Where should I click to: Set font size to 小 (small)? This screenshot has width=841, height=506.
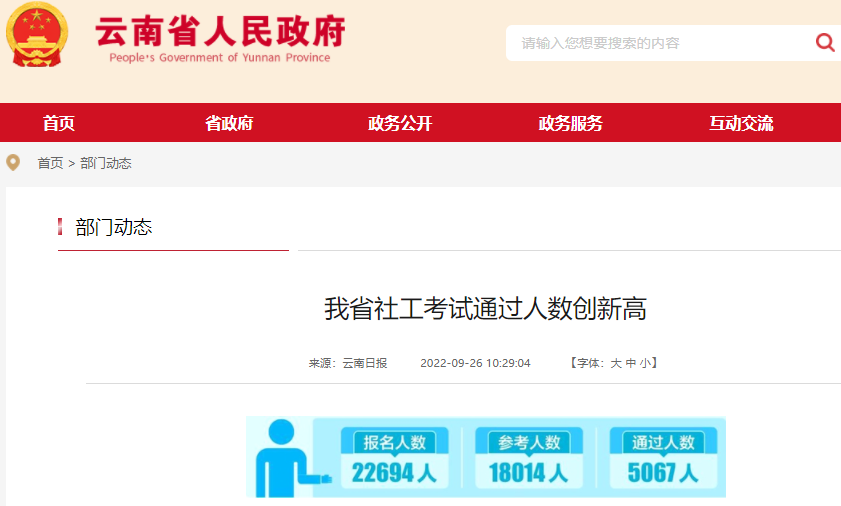click(x=645, y=363)
